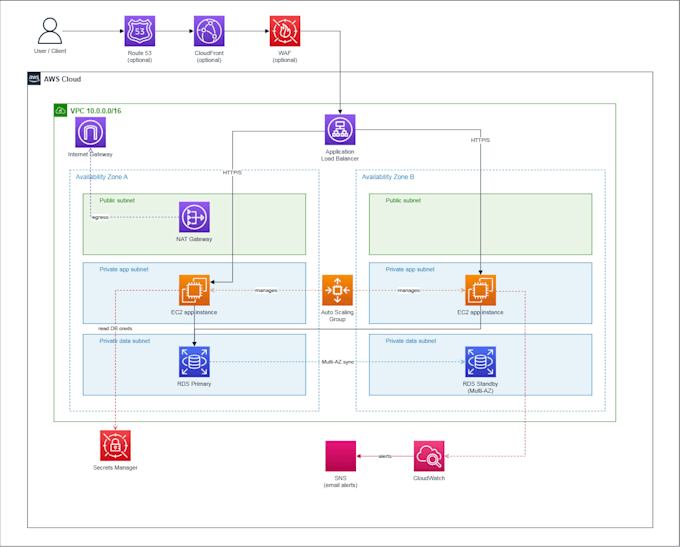Image resolution: width=680 pixels, height=547 pixels.
Task: Click the Secrets Manager icon
Action: pos(115,445)
